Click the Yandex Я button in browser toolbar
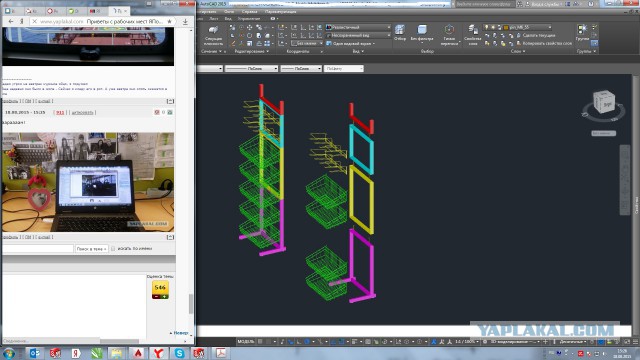 [x=22, y=21]
